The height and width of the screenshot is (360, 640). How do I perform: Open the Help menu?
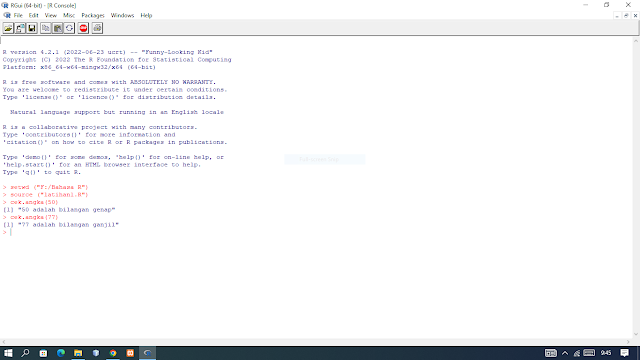tap(146, 16)
